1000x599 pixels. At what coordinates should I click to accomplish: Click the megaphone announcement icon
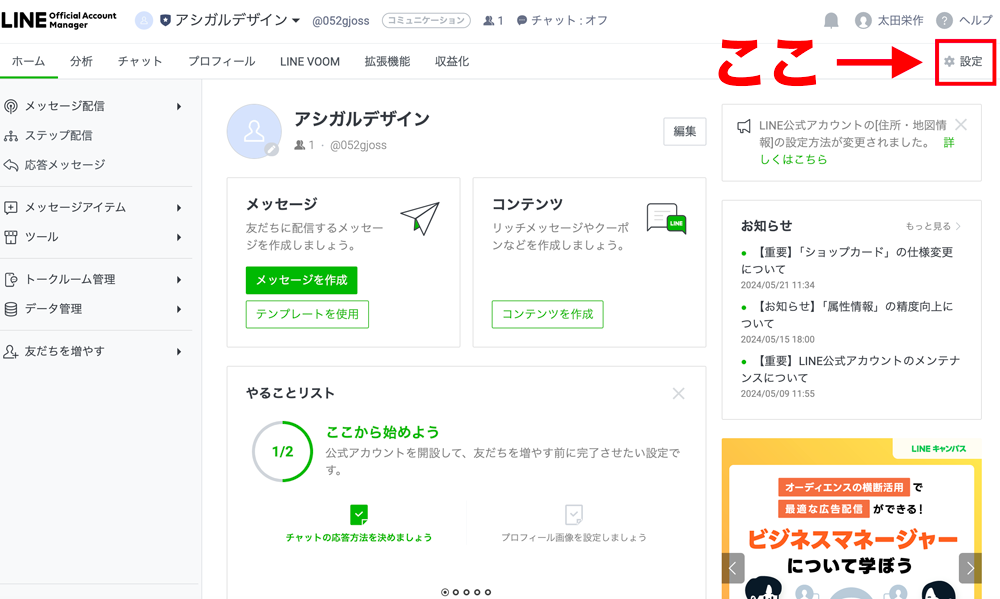(x=744, y=126)
